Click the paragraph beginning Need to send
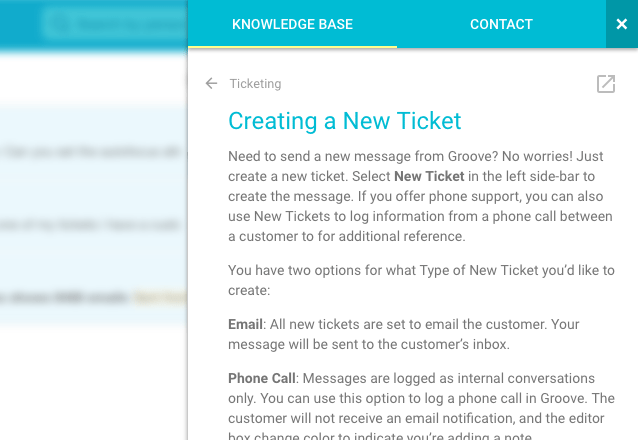The width and height of the screenshot is (638, 440). pyautogui.click(x=421, y=196)
